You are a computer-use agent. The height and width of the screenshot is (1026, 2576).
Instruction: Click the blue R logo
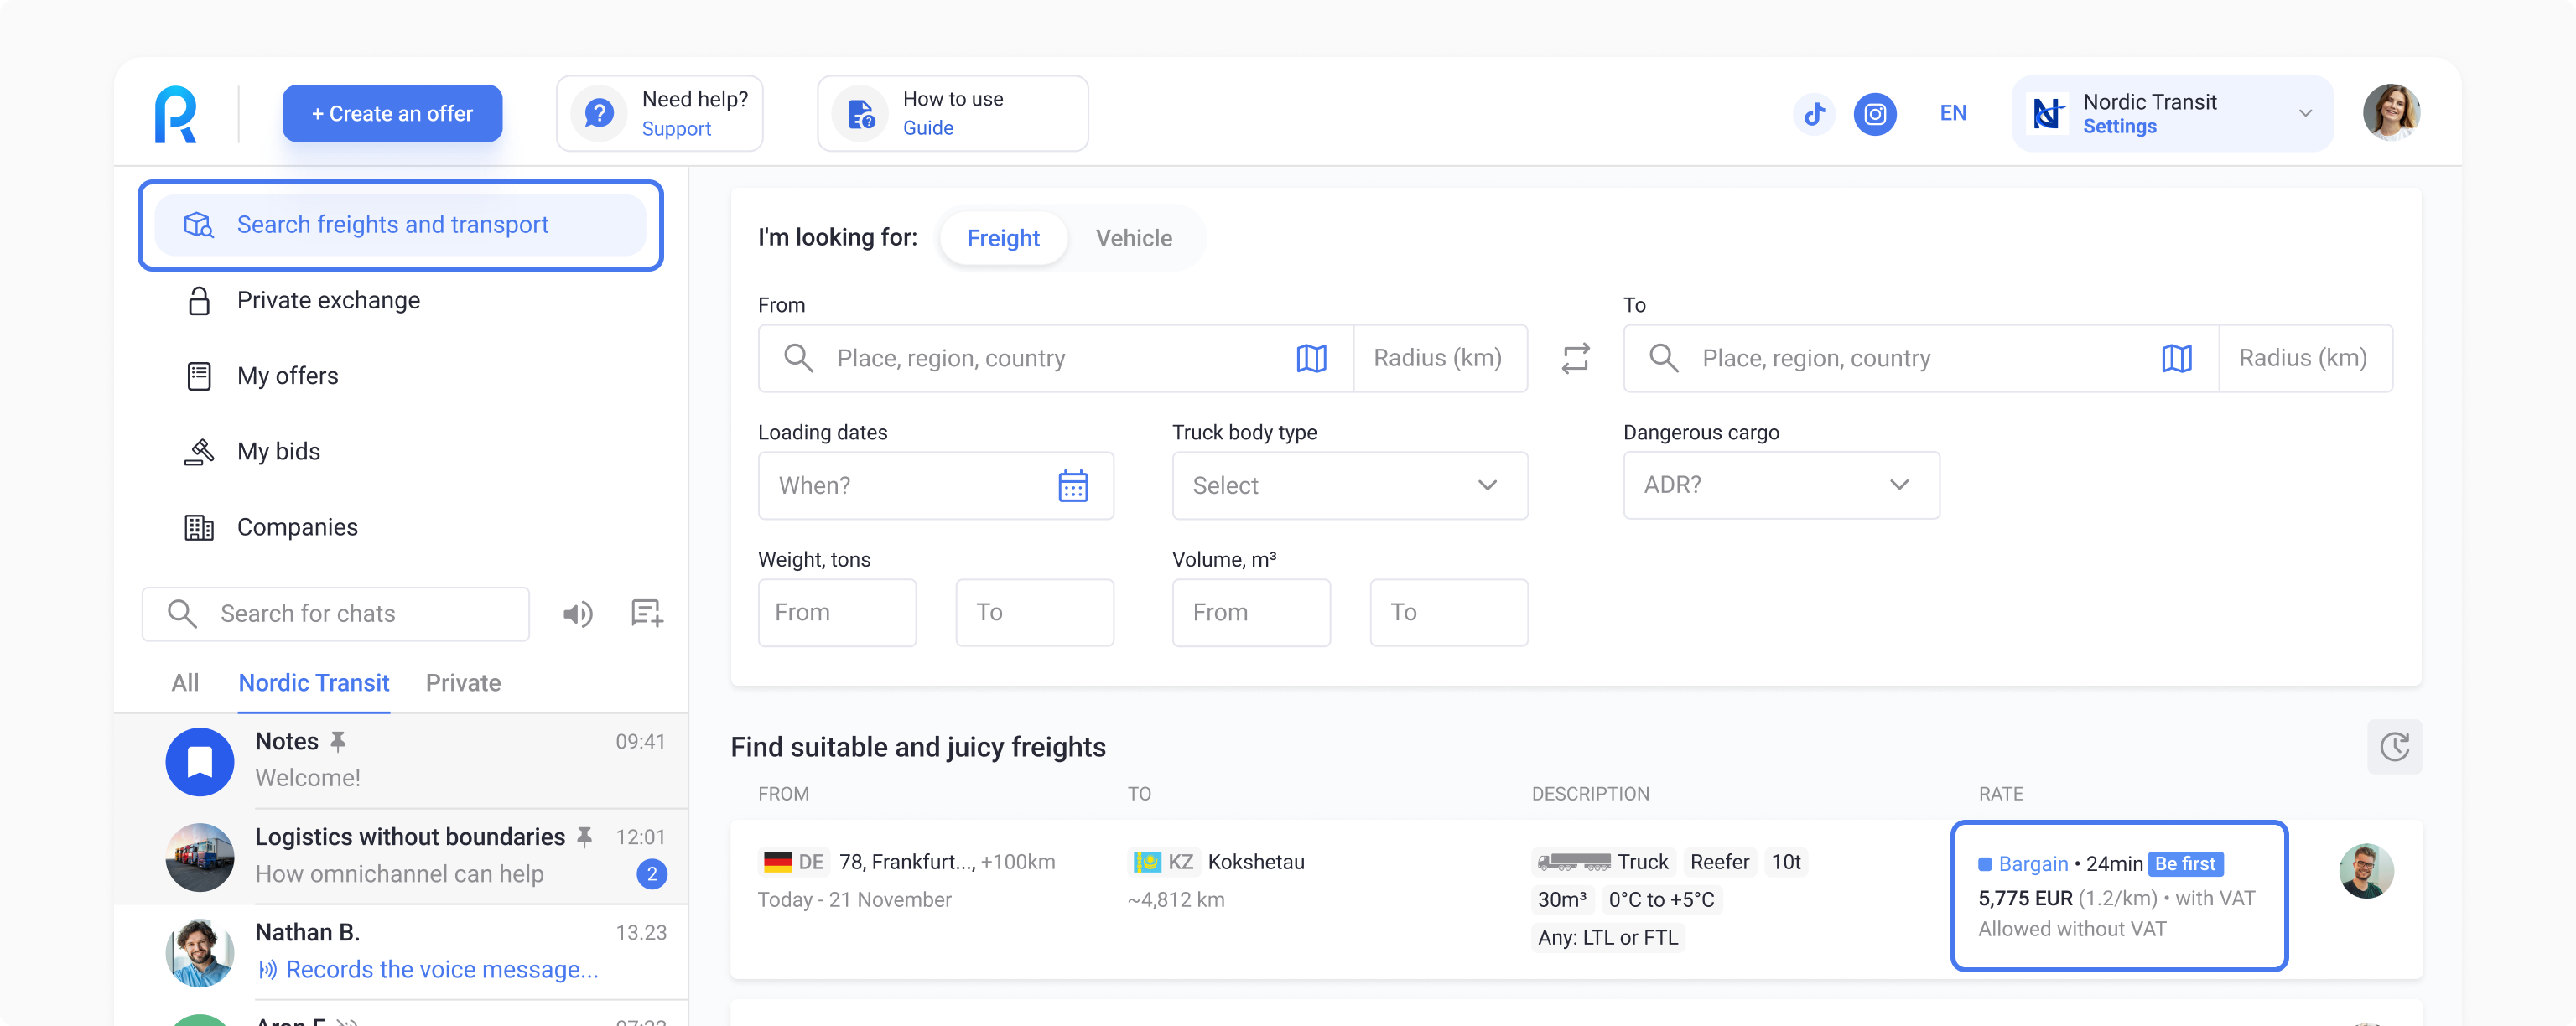tap(176, 114)
